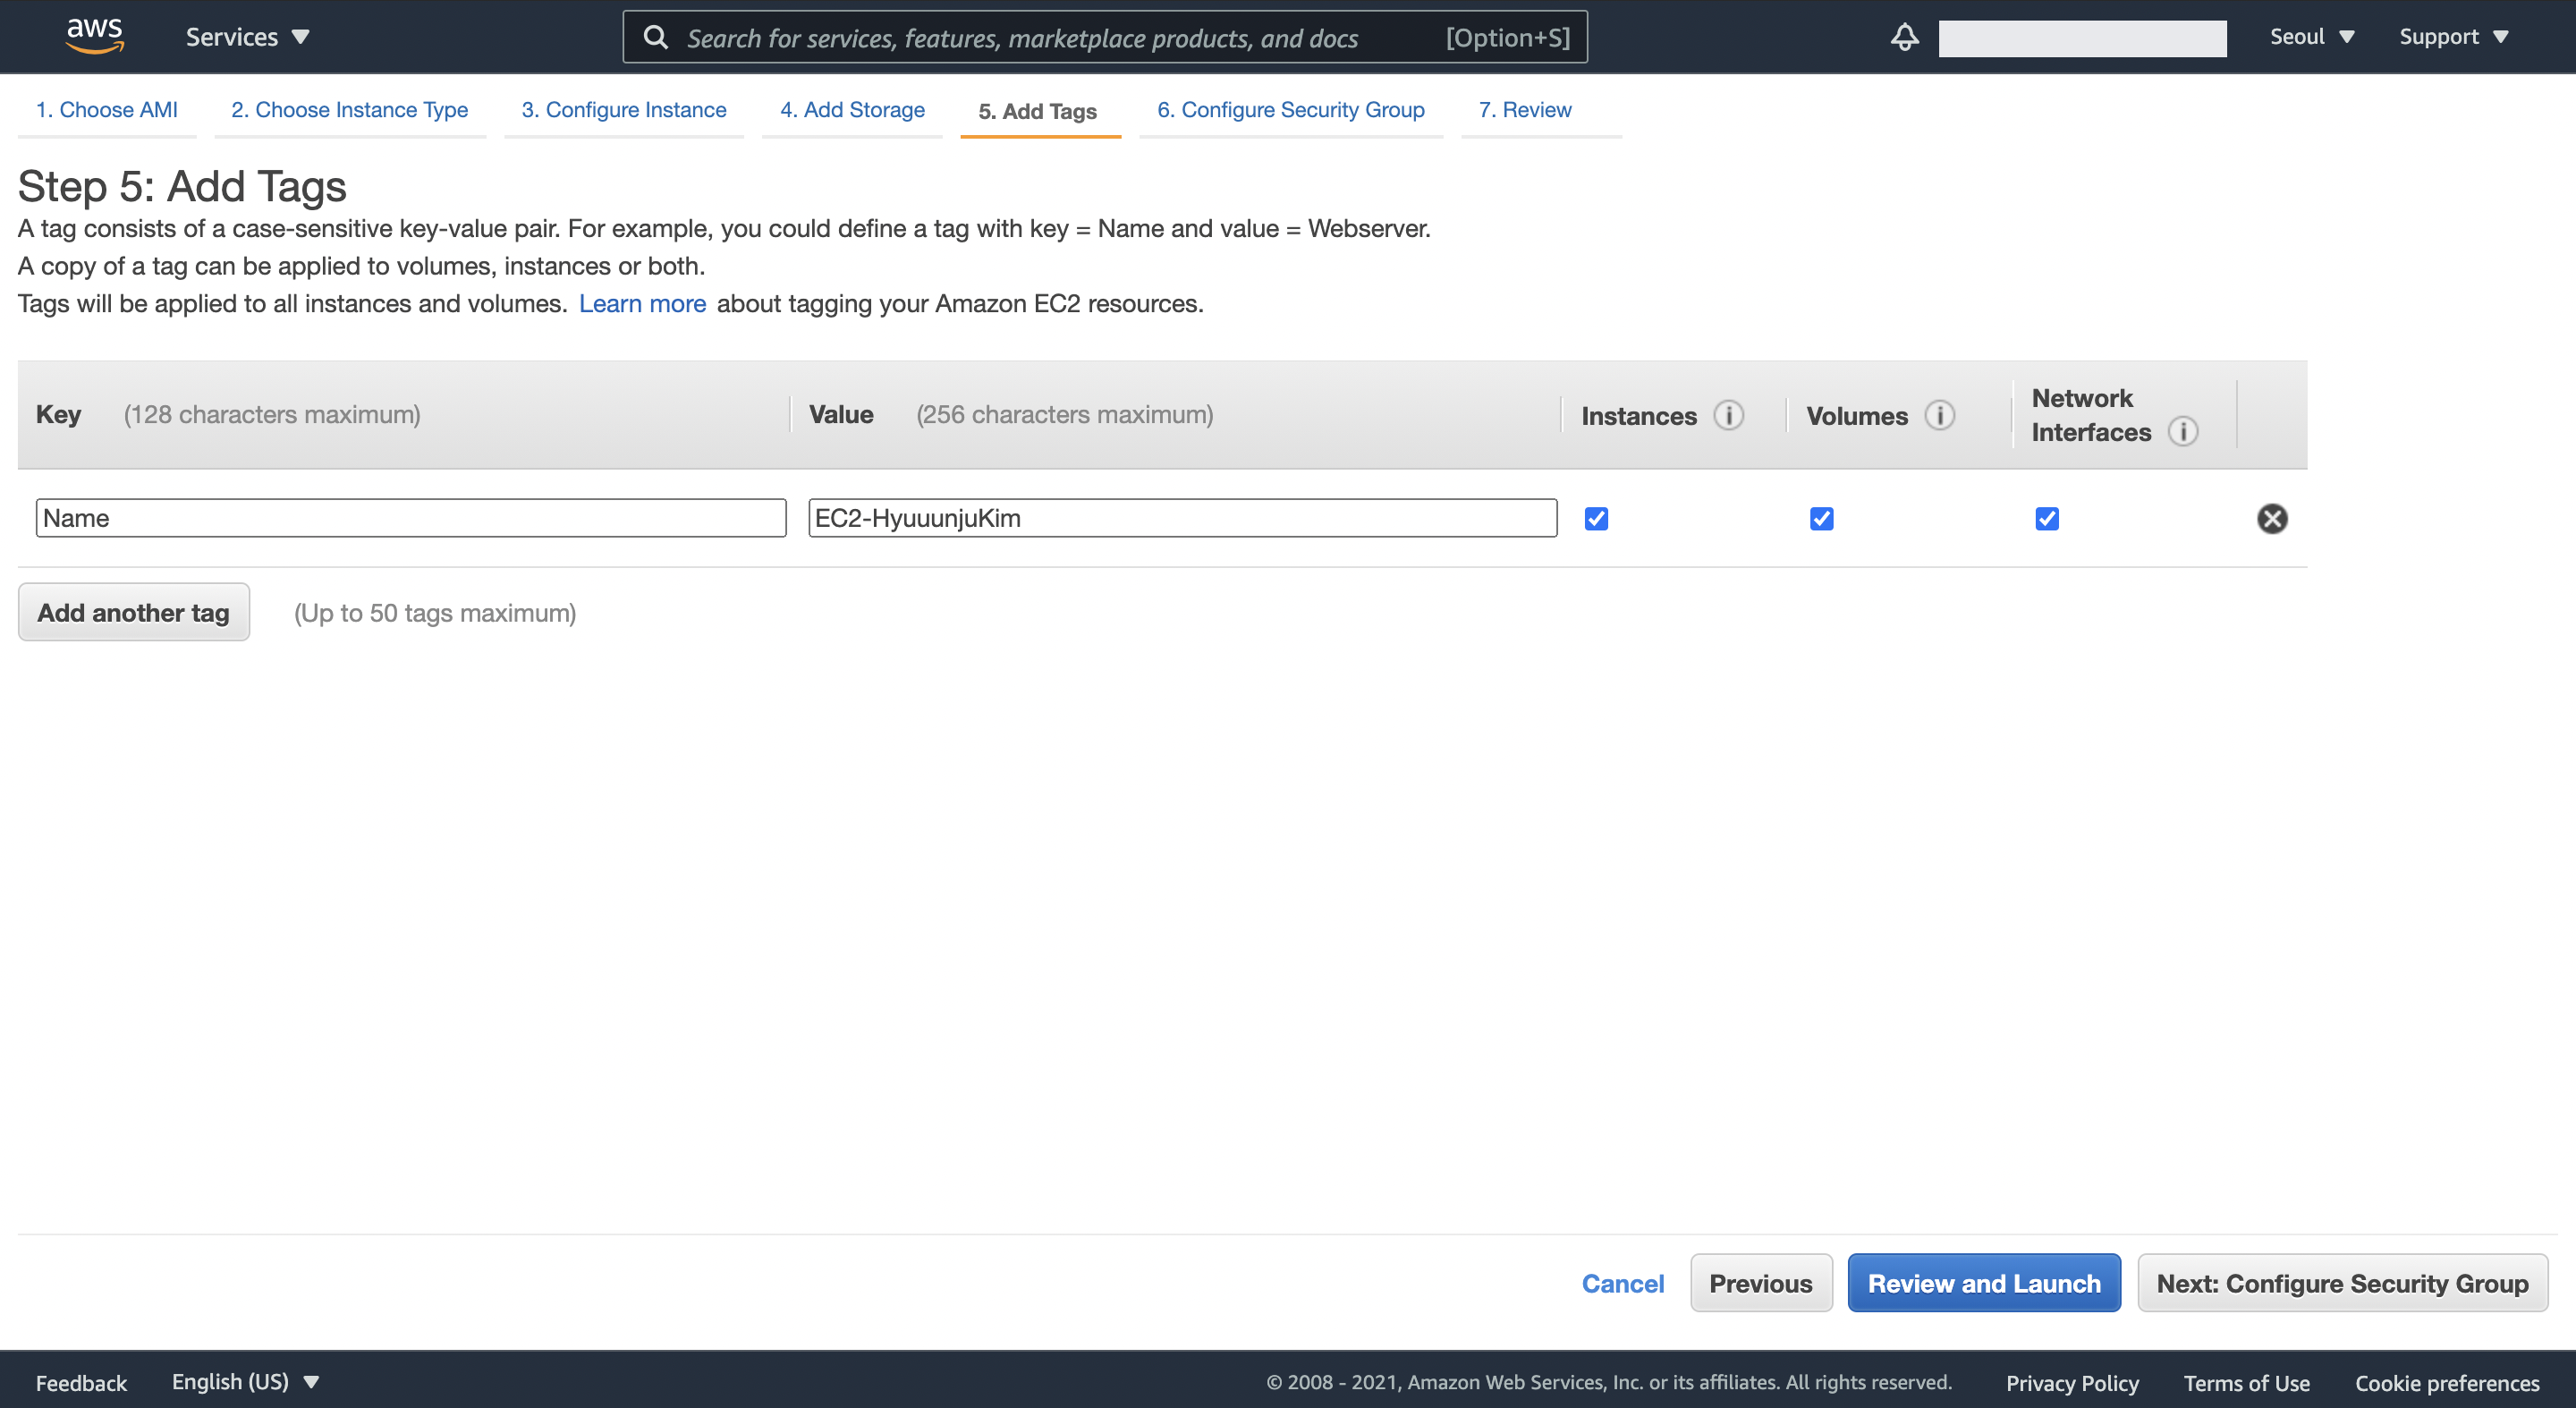Uncheck the Network Interfaces checkbox
Image resolution: width=2576 pixels, height=1408 pixels.
point(2046,518)
